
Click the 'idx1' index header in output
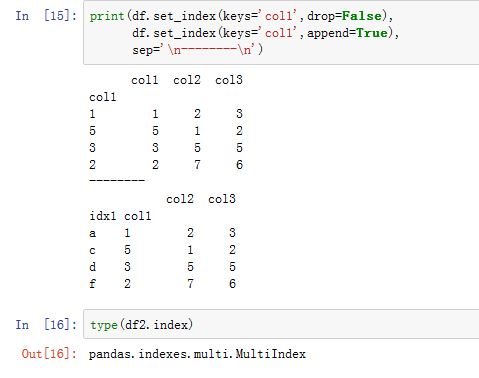point(103,216)
